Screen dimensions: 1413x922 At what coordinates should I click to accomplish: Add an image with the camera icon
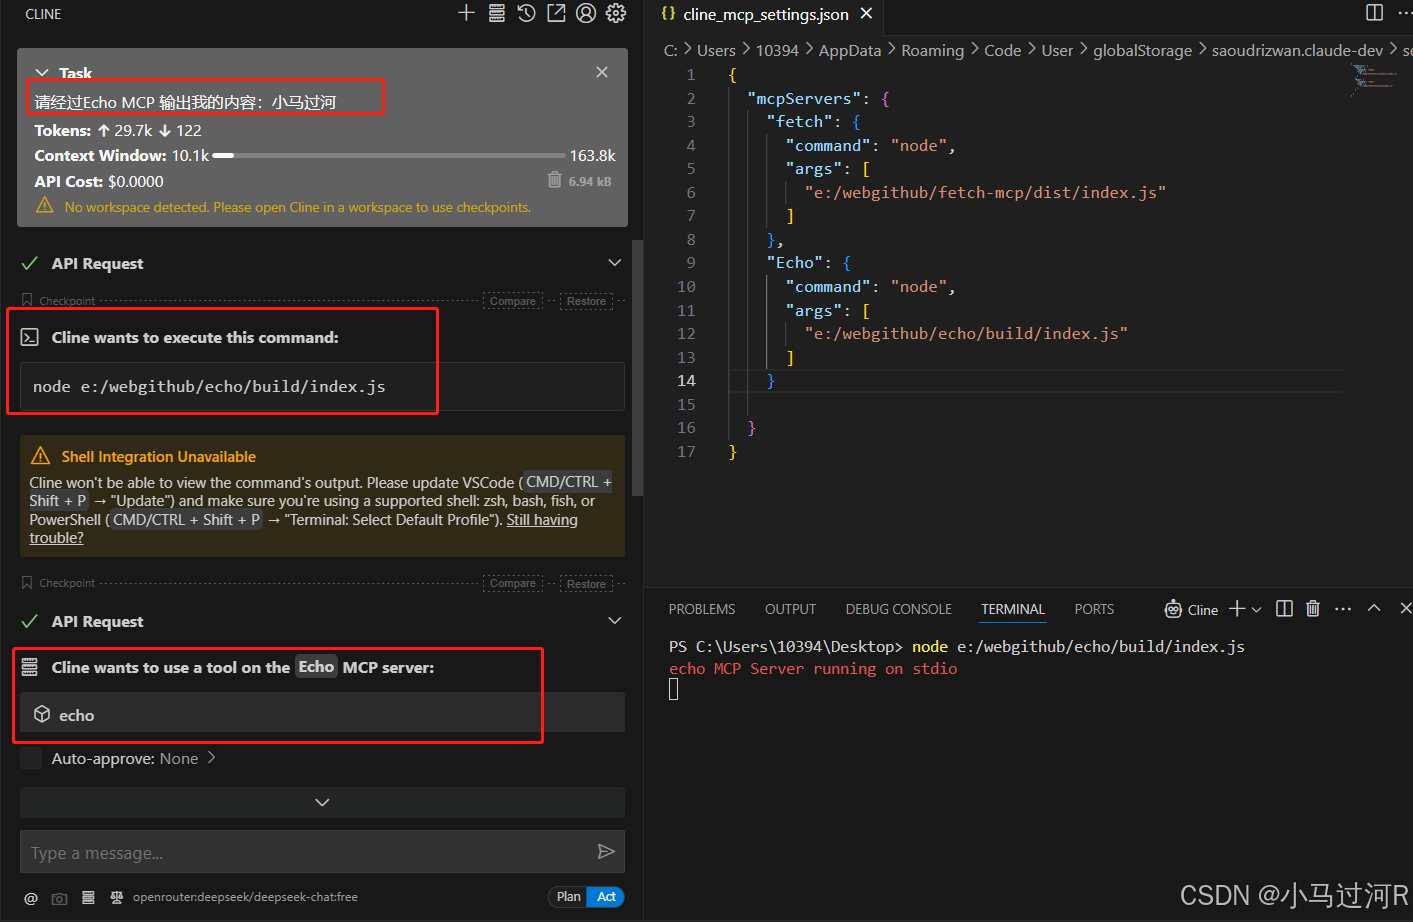pyautogui.click(x=59, y=898)
